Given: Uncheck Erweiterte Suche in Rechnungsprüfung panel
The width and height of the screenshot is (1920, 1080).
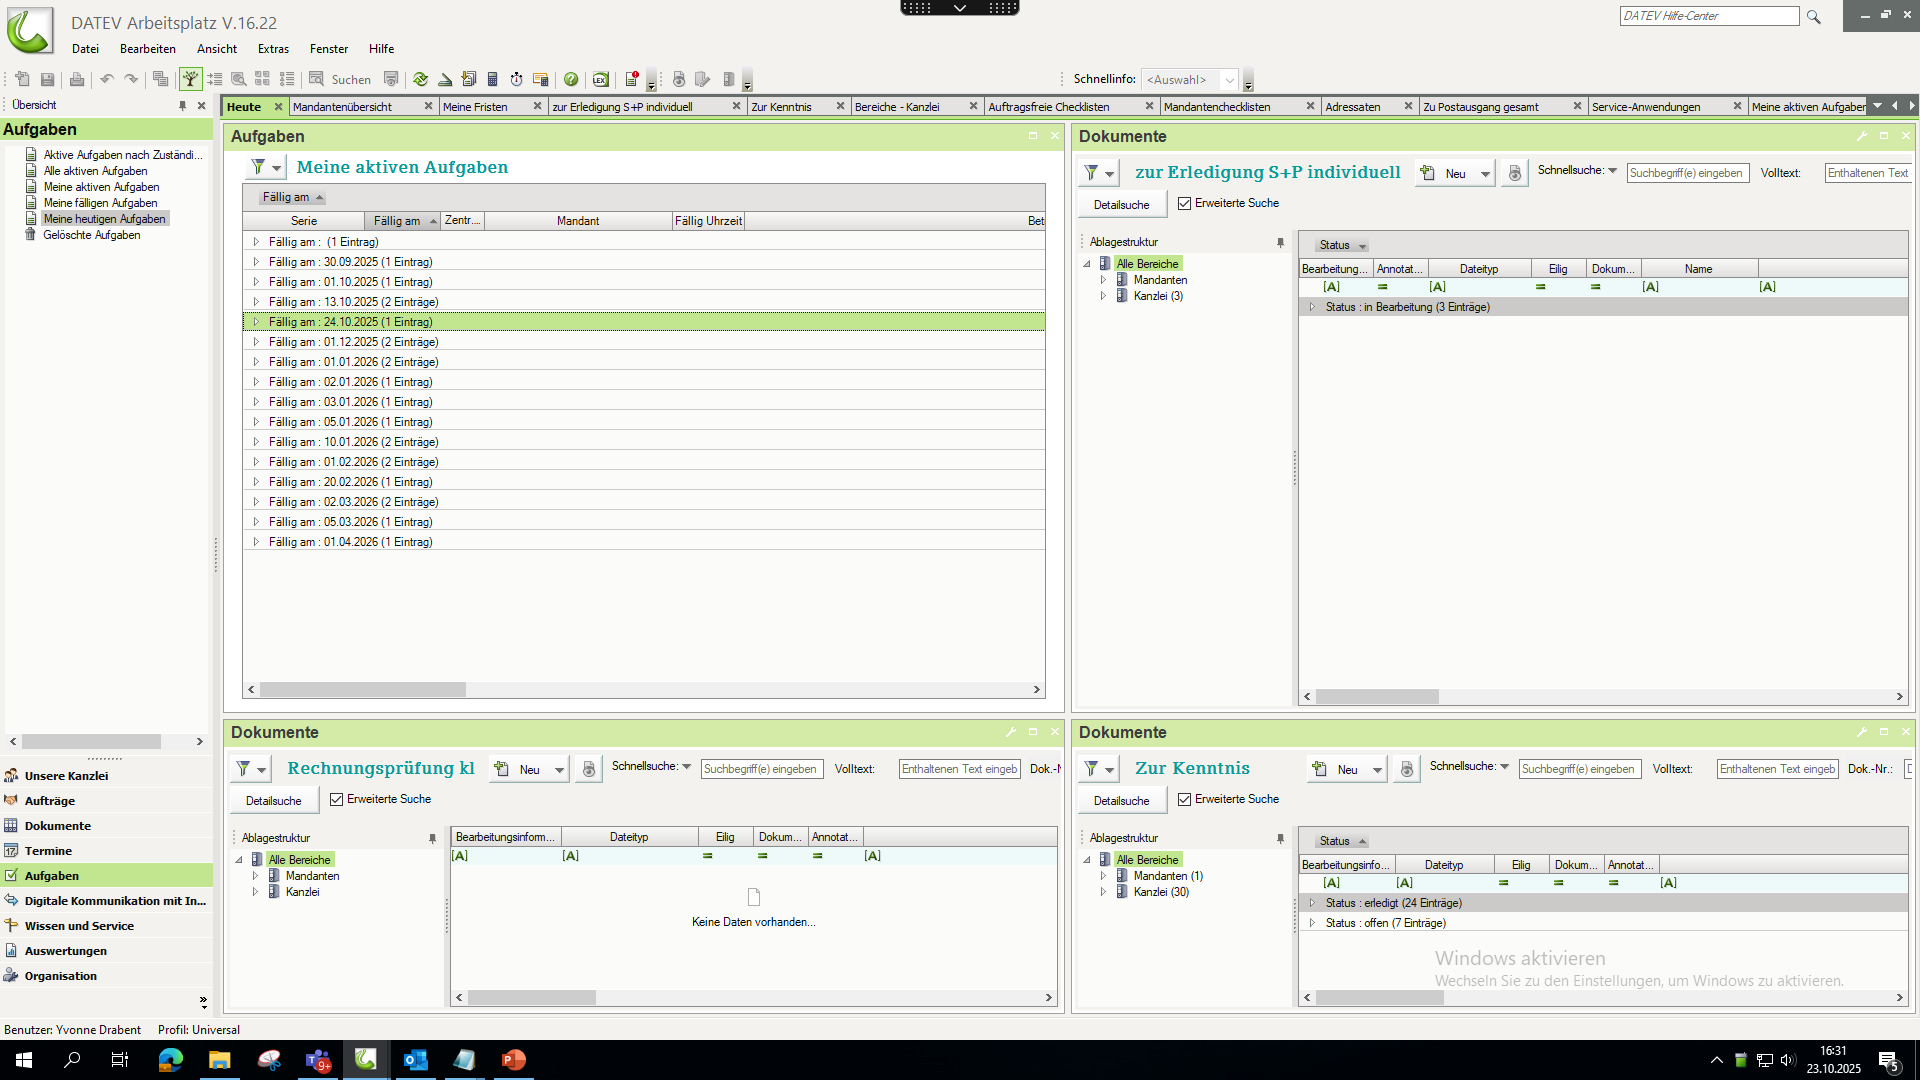Looking at the screenshot, I should pos(337,799).
